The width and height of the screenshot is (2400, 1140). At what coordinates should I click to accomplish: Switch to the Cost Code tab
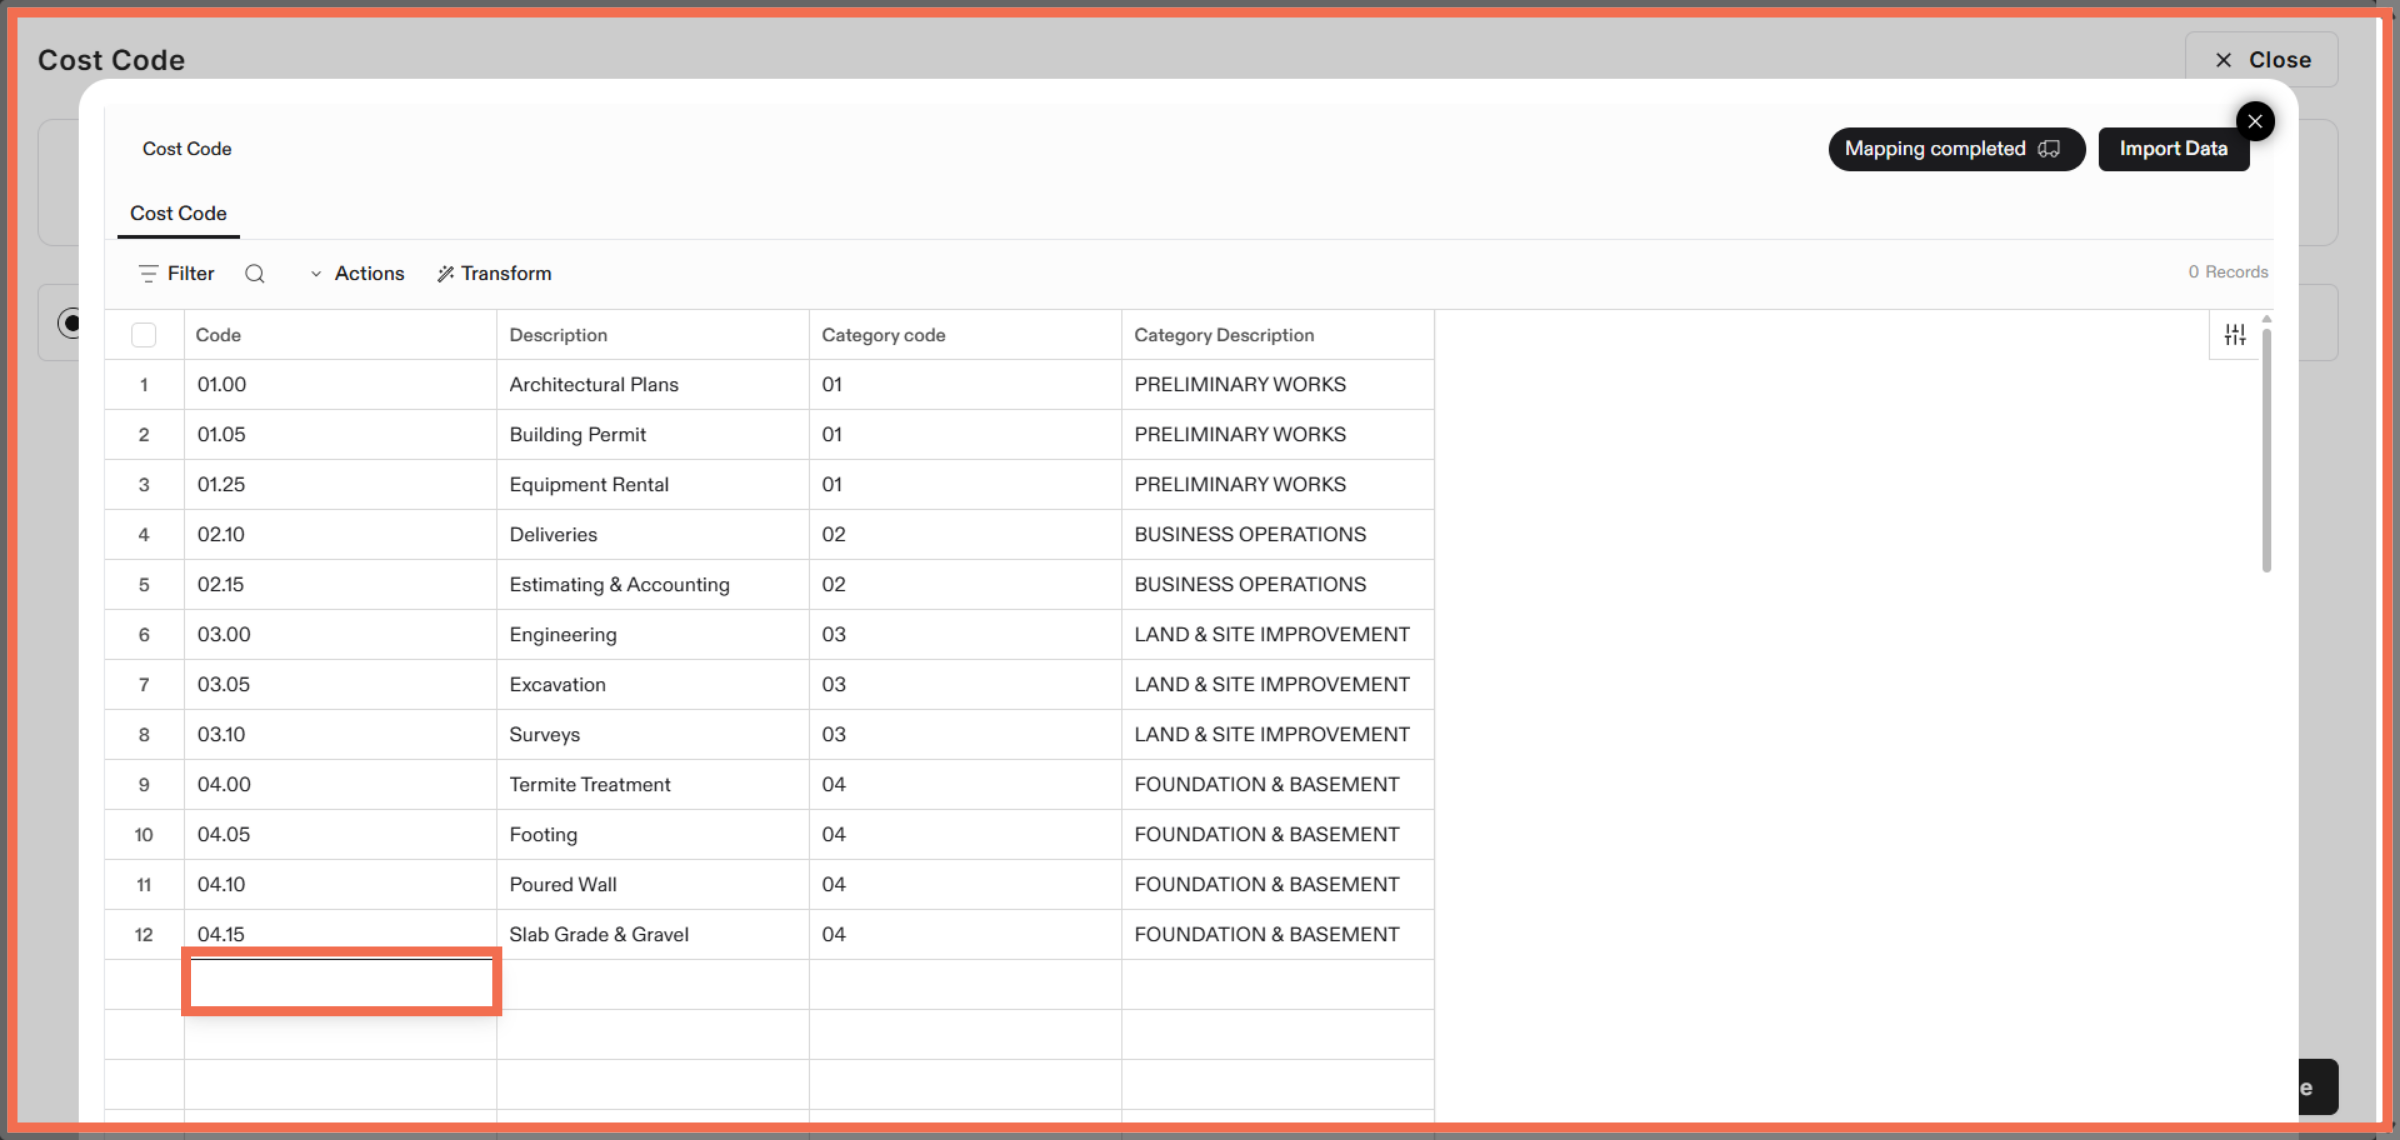[177, 213]
